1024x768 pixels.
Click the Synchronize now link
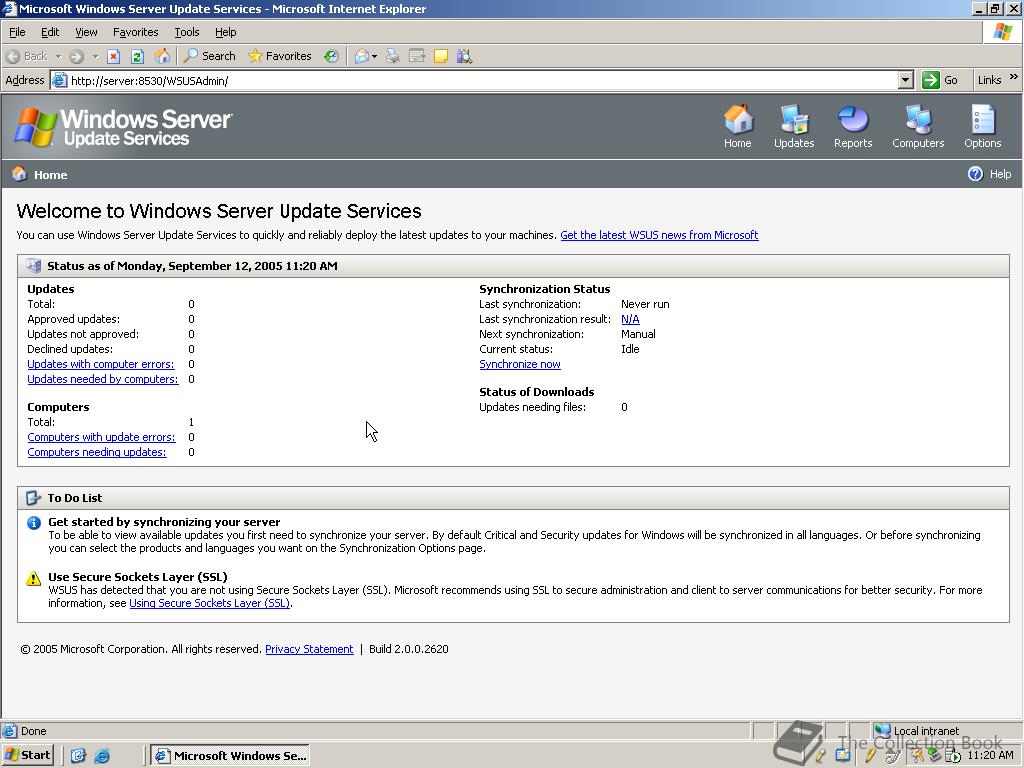[520, 364]
